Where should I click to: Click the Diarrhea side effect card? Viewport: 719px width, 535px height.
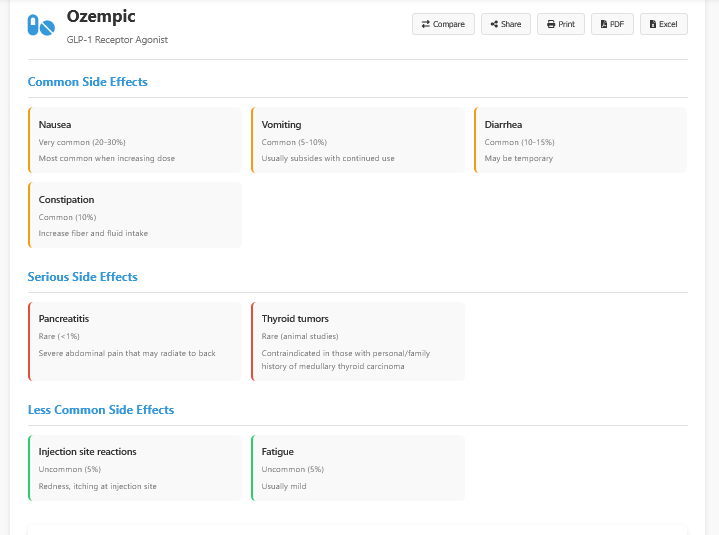tap(581, 140)
